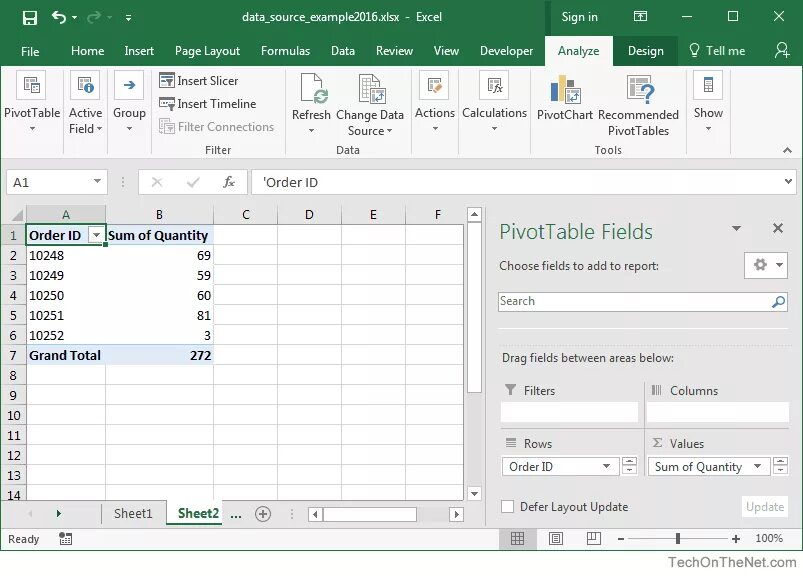
Task: Switch to the Design tab
Action: pos(645,51)
